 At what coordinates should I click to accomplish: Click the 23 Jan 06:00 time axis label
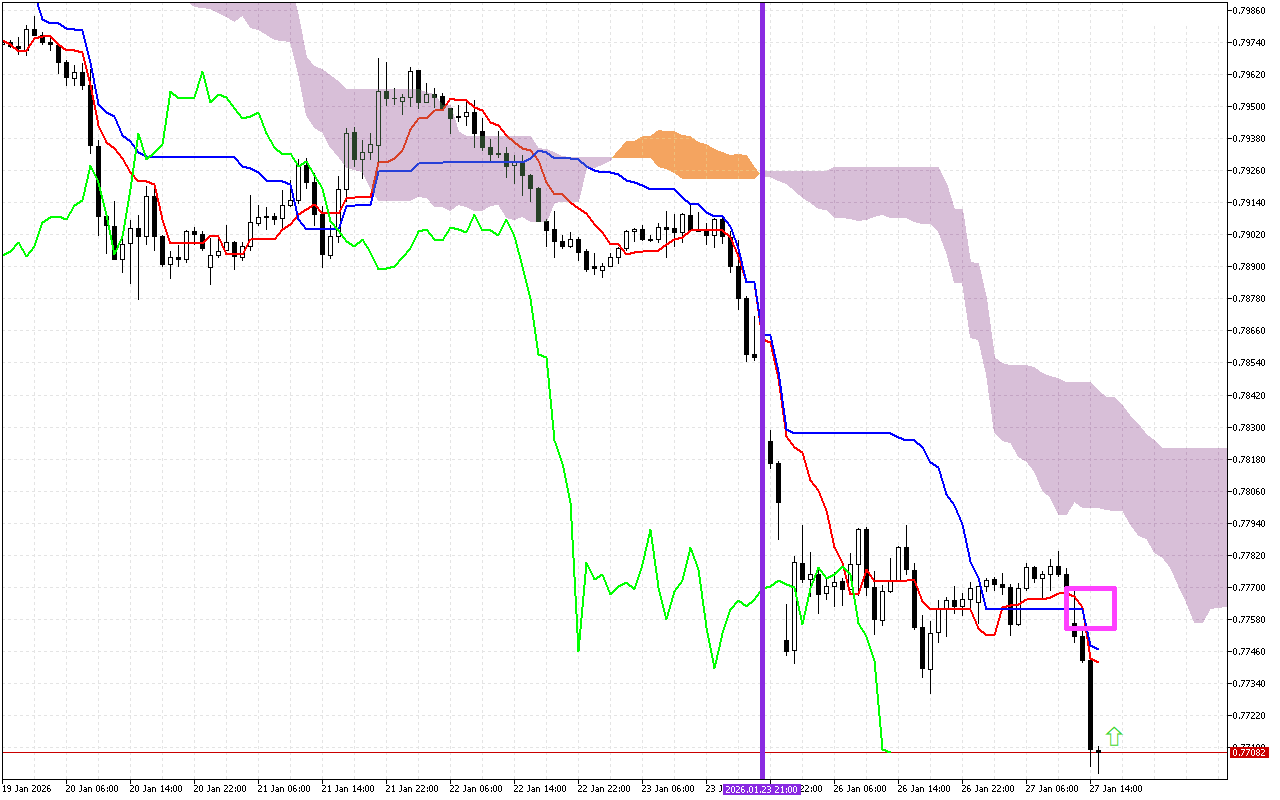pos(668,789)
